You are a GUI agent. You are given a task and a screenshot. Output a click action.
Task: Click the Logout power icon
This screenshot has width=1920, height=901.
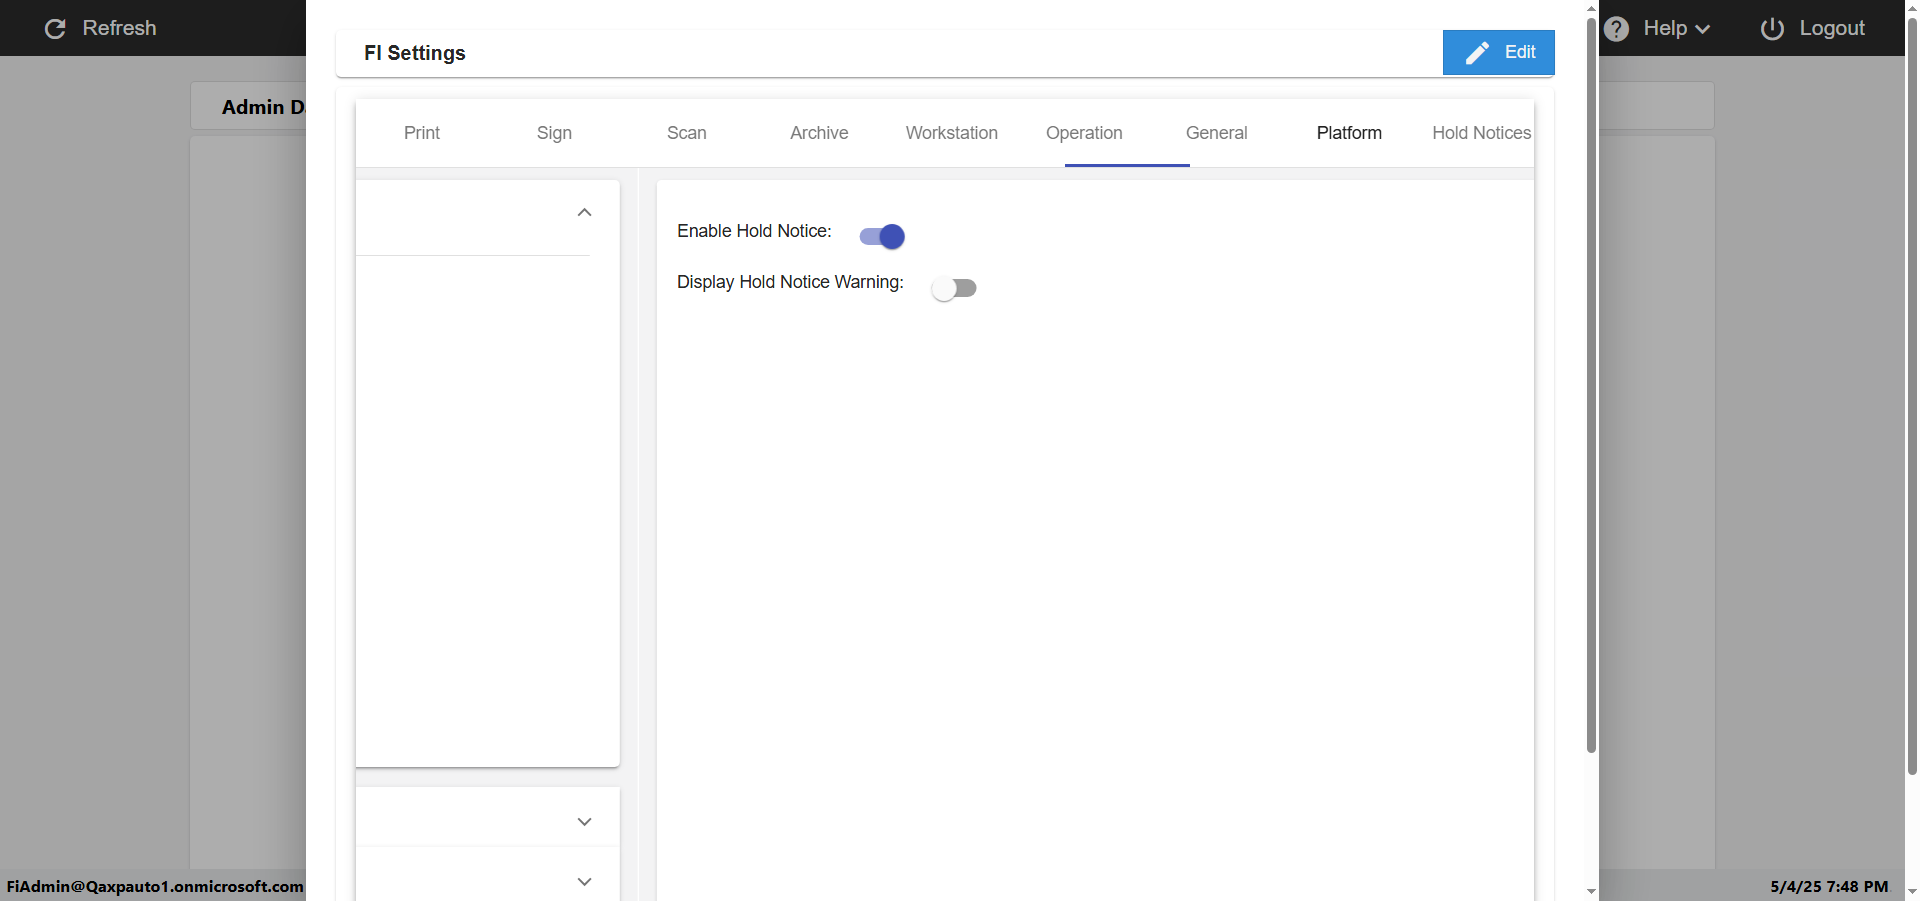1772,29
